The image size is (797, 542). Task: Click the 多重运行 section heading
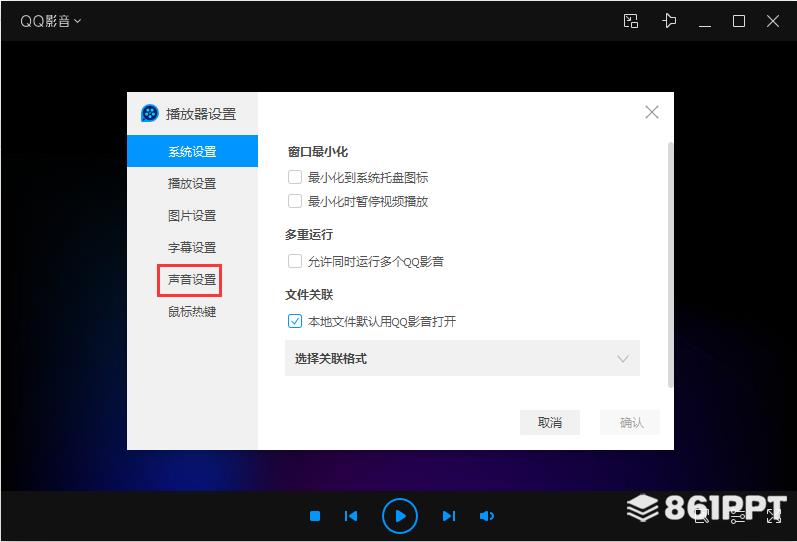(x=309, y=234)
